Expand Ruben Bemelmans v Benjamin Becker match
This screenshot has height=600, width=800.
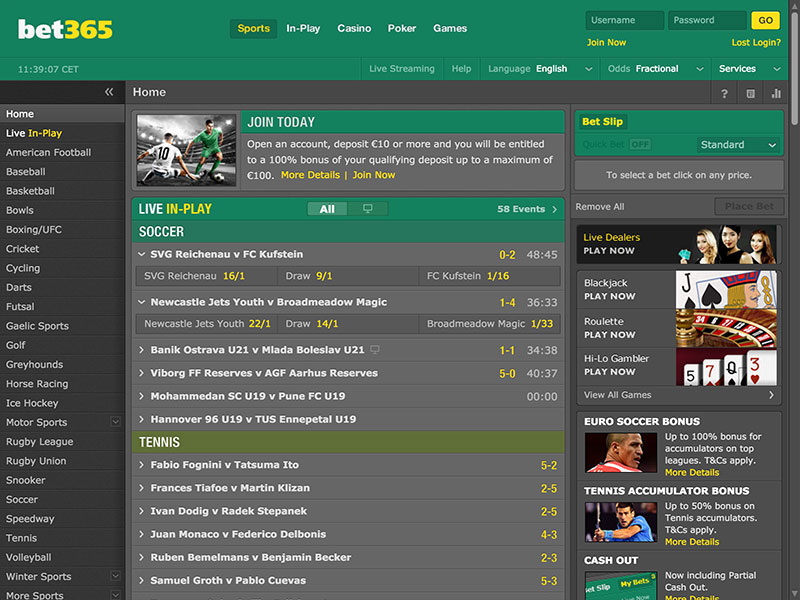point(141,557)
